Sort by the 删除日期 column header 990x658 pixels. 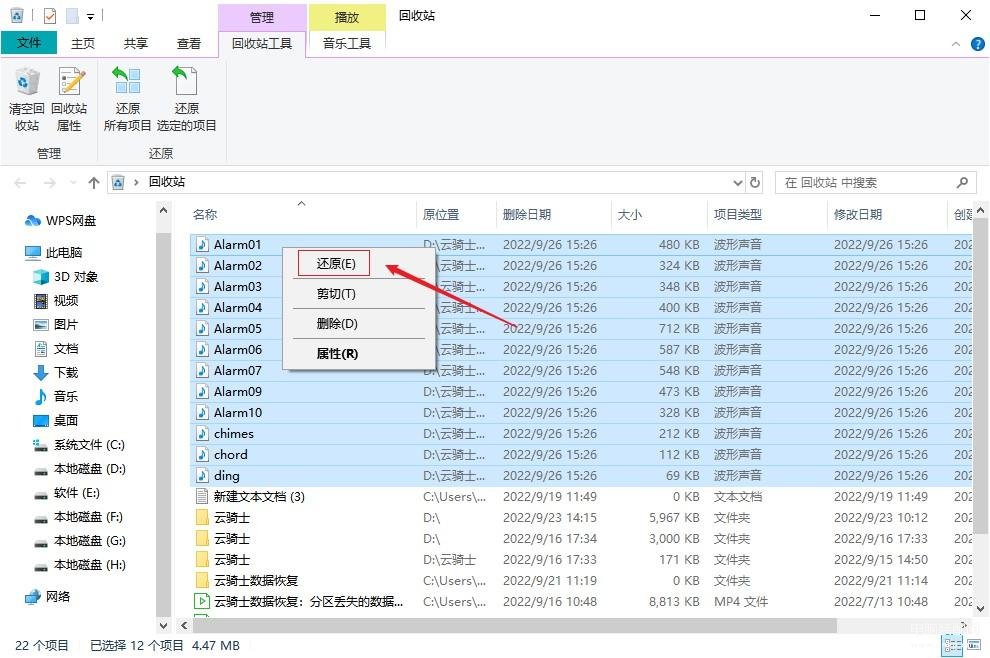tap(526, 215)
